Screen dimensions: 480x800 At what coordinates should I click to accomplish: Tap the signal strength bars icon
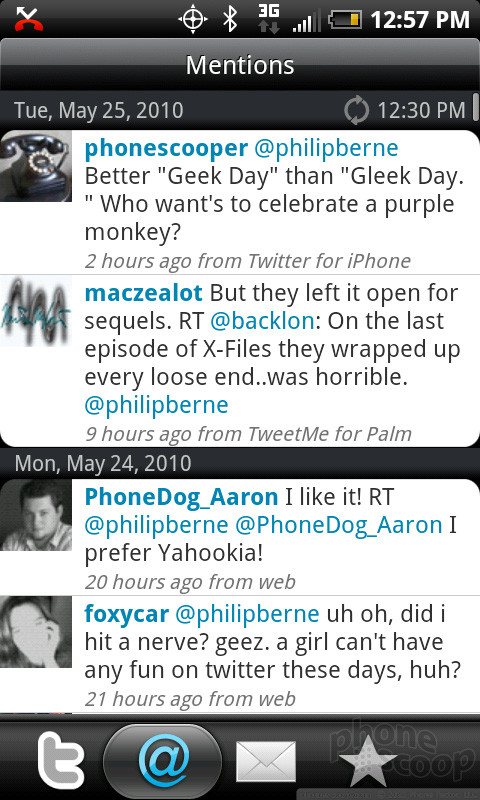click(x=306, y=21)
